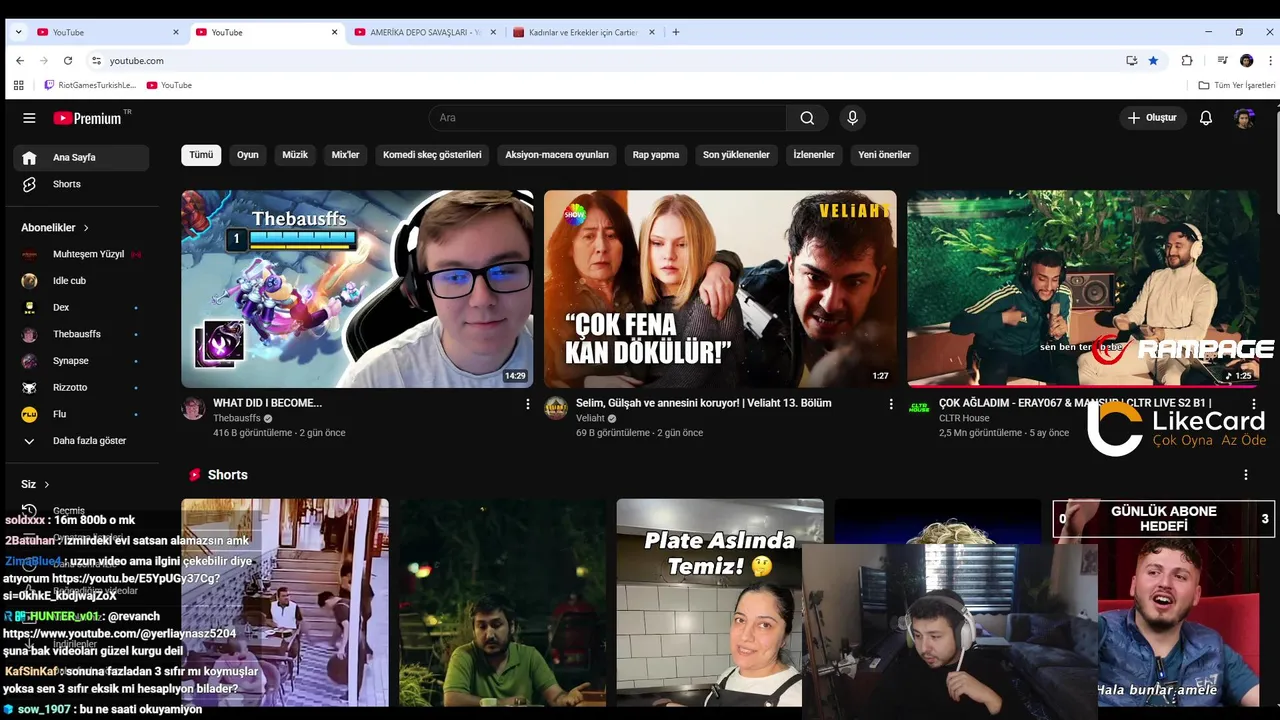Play the ÇOK FENA KAN DÖKÜLÜR thumbnail

click(720, 289)
